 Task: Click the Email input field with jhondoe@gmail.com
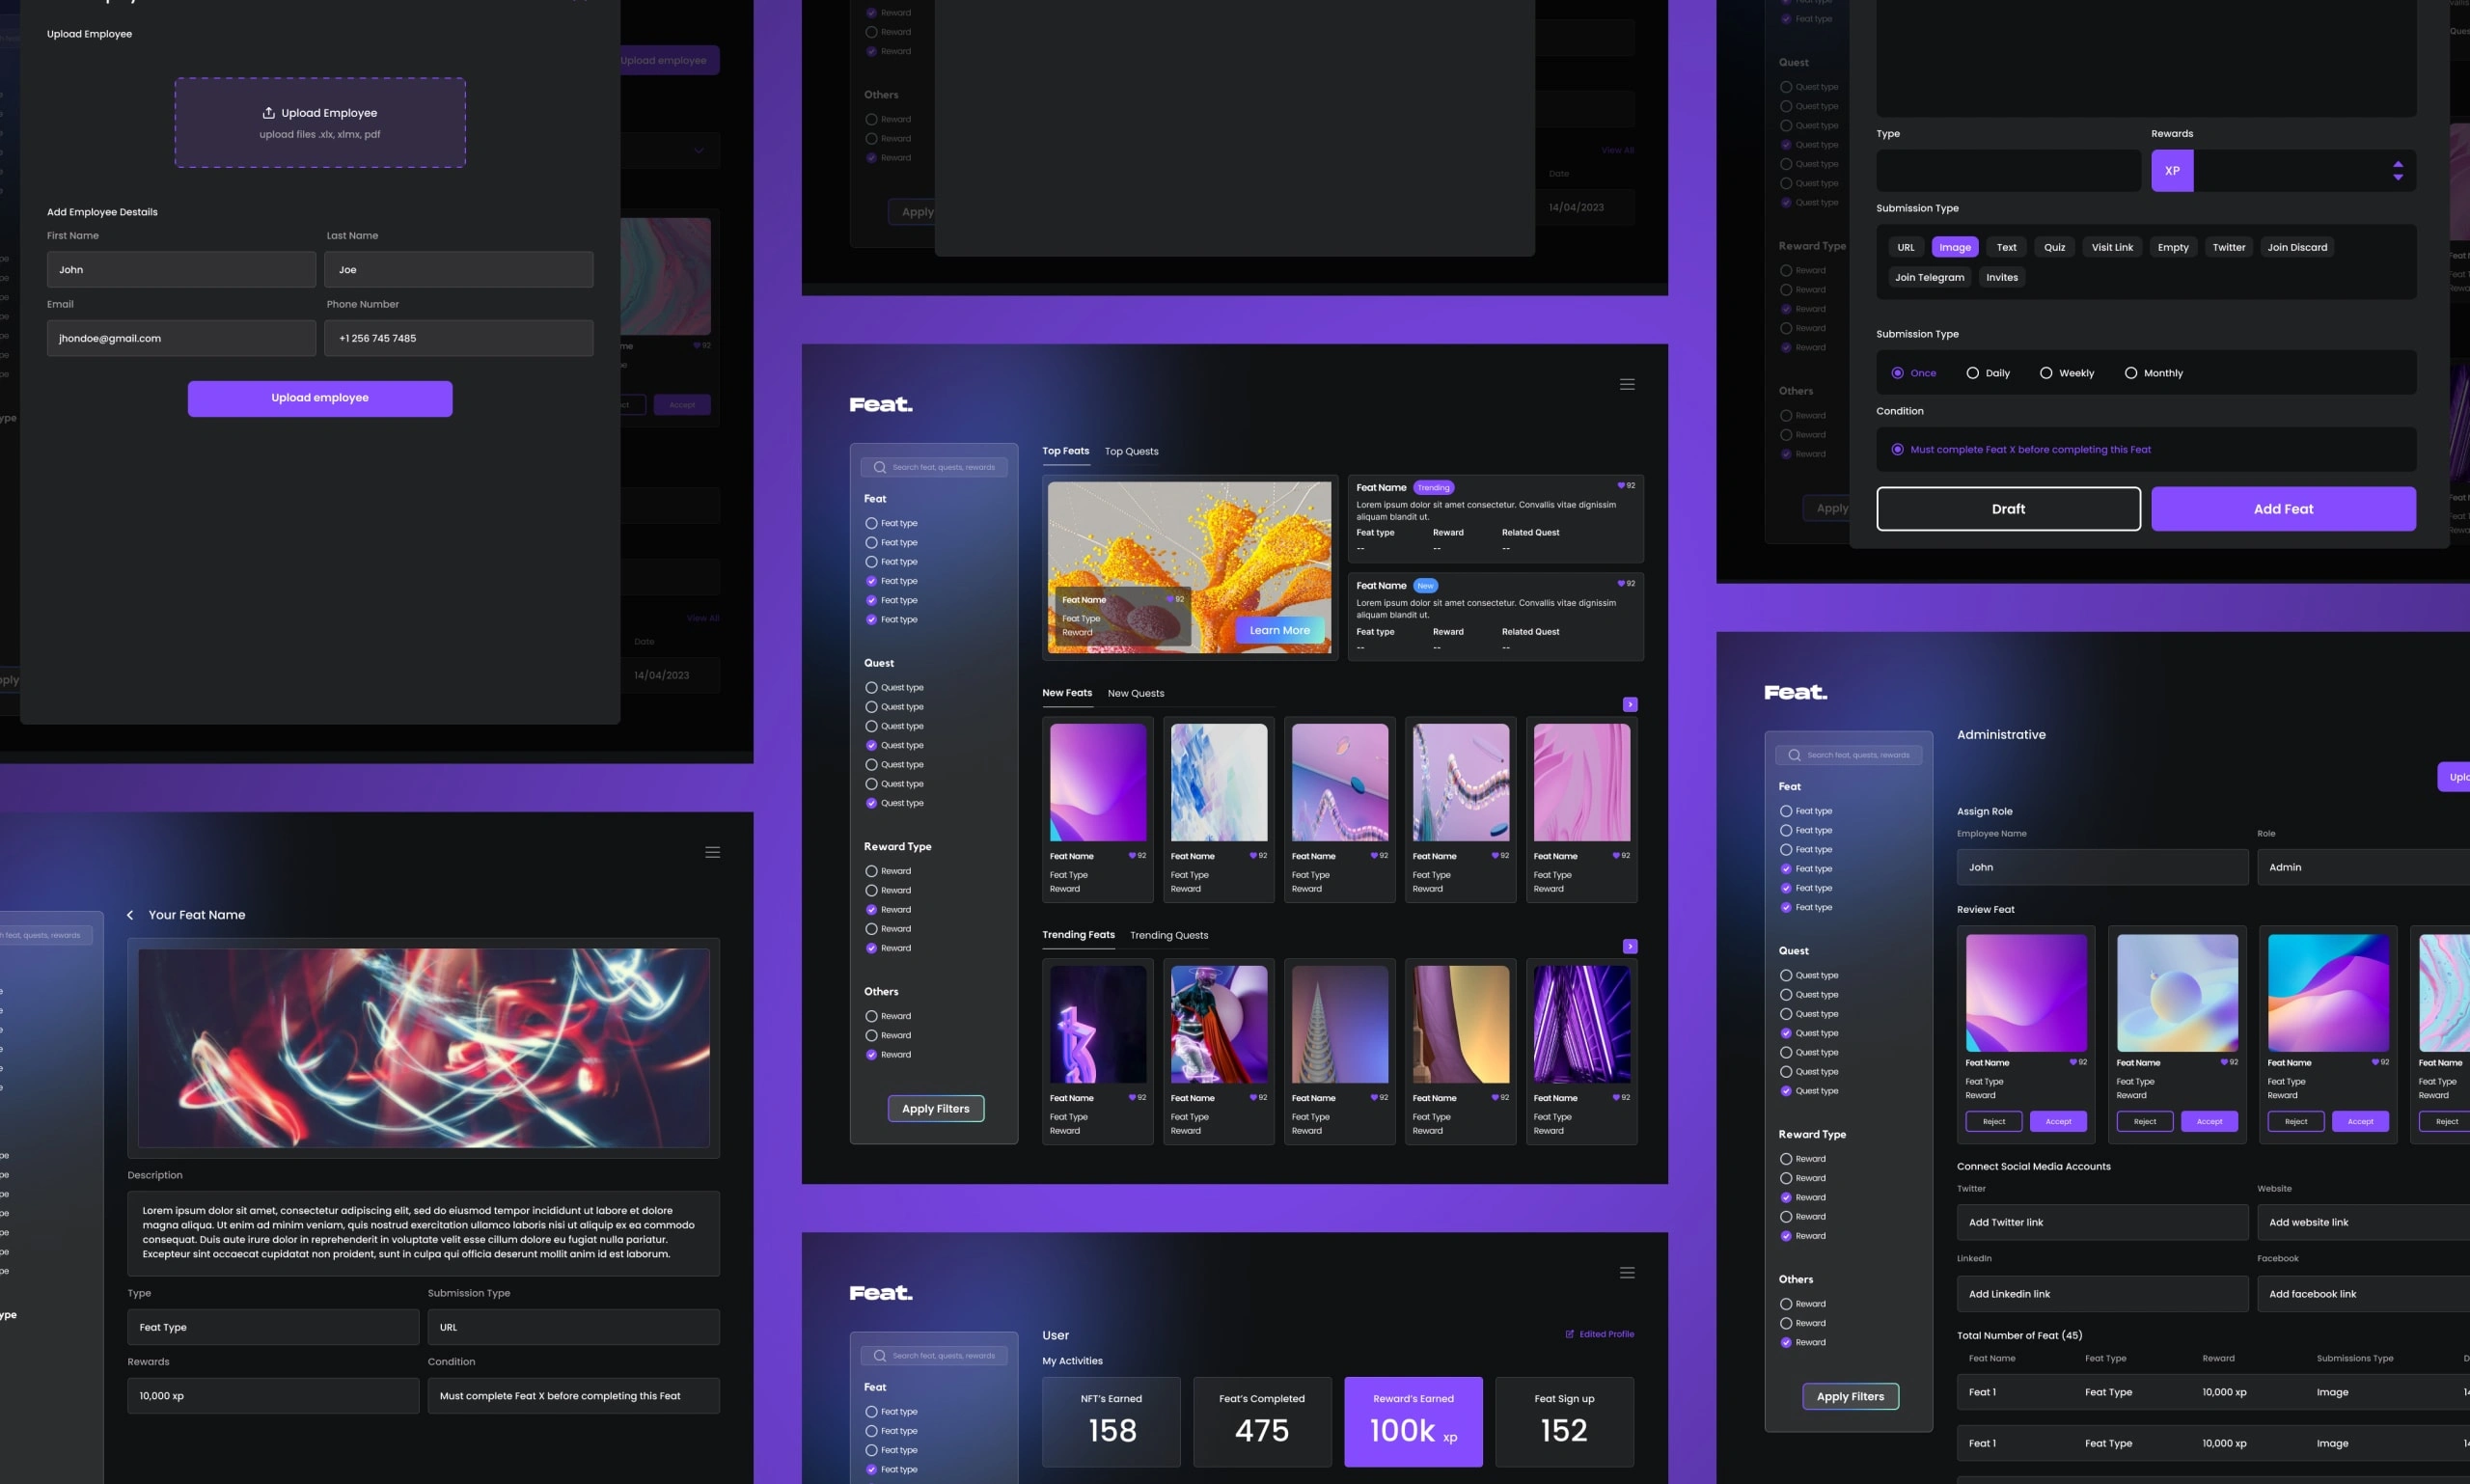click(181, 338)
